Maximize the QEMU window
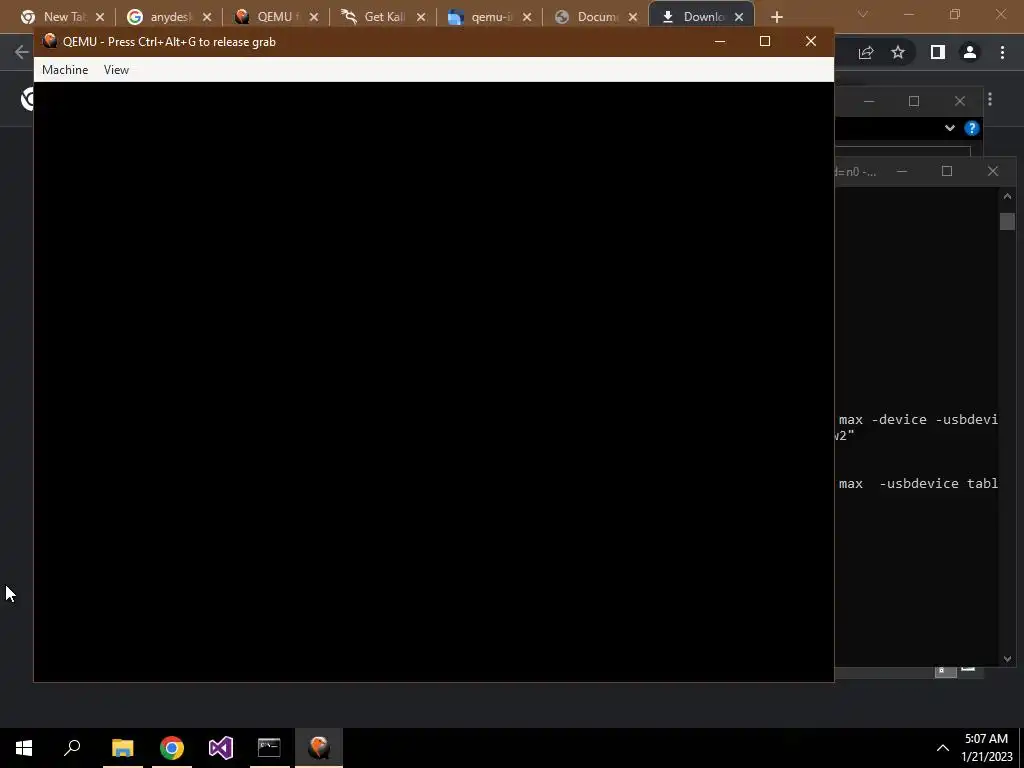 (765, 41)
